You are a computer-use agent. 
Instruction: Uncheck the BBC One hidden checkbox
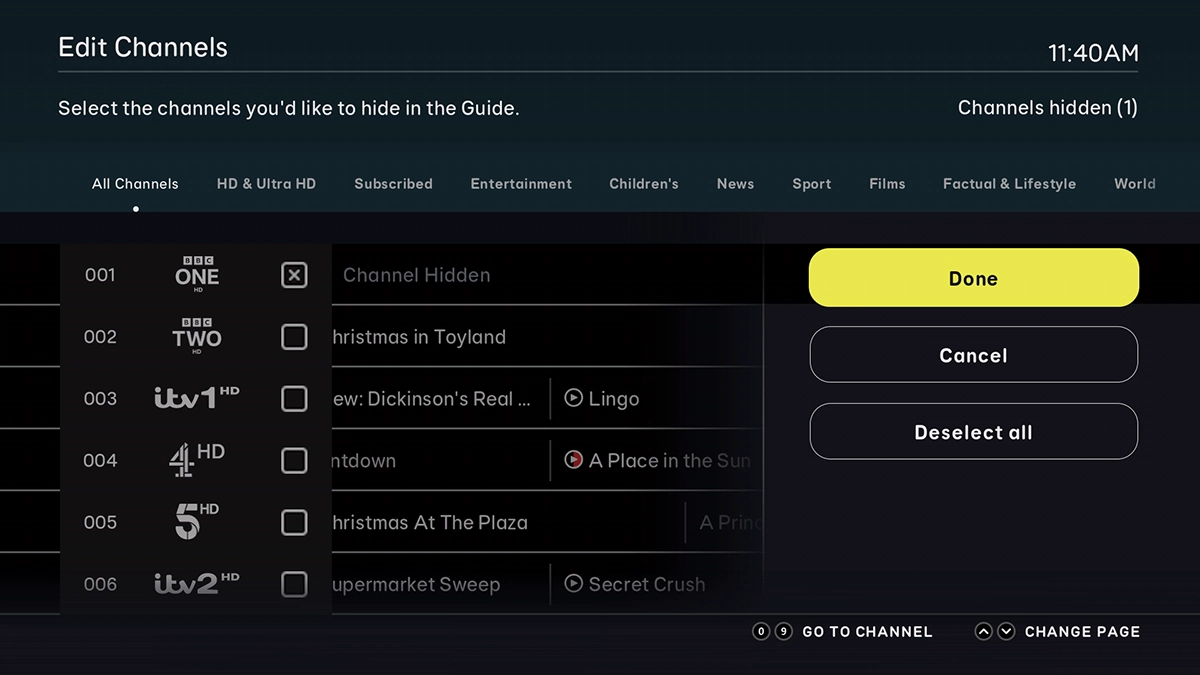[x=294, y=275]
